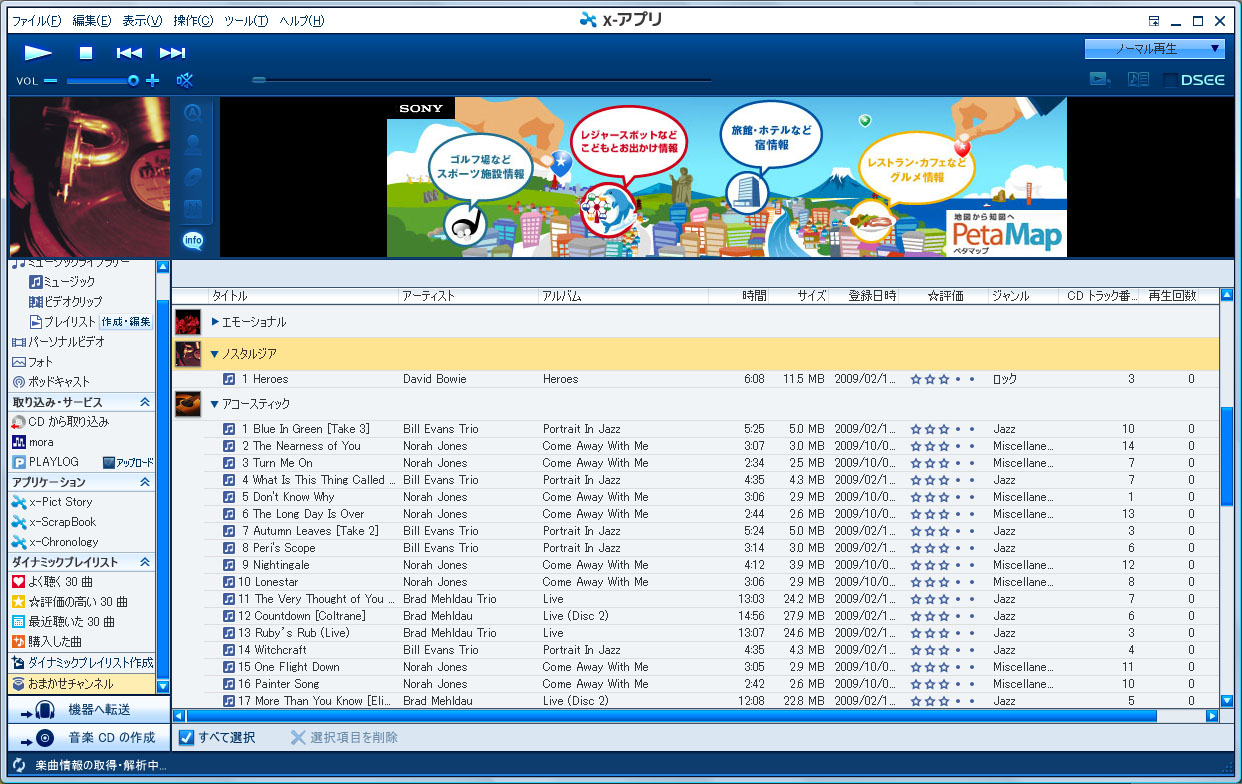Click 機器へ転送 transfer button
Screen dimensions: 1242x784
(x=90, y=710)
